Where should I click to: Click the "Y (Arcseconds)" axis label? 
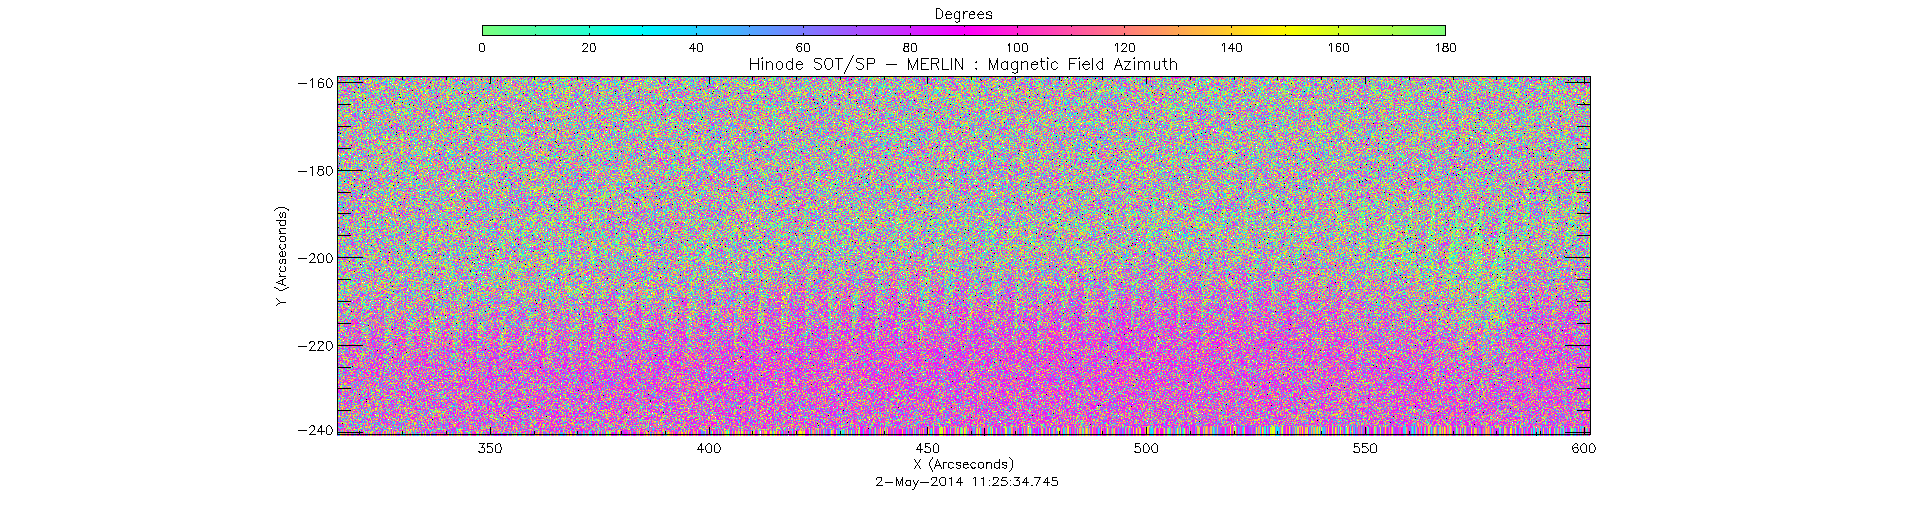[x=283, y=257]
